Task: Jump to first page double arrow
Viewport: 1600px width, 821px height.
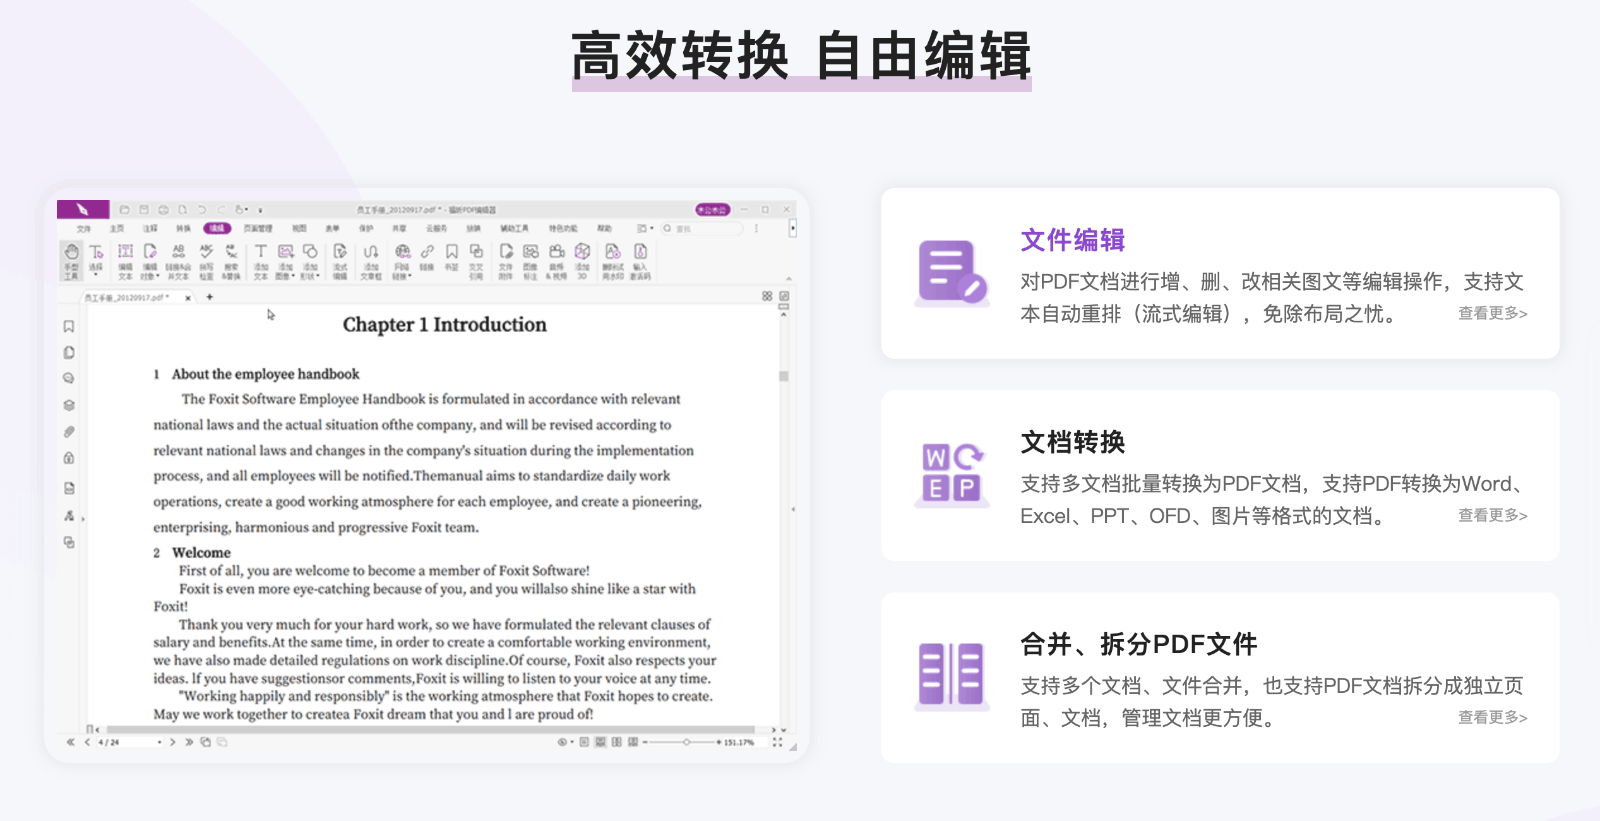Action: click(x=70, y=742)
